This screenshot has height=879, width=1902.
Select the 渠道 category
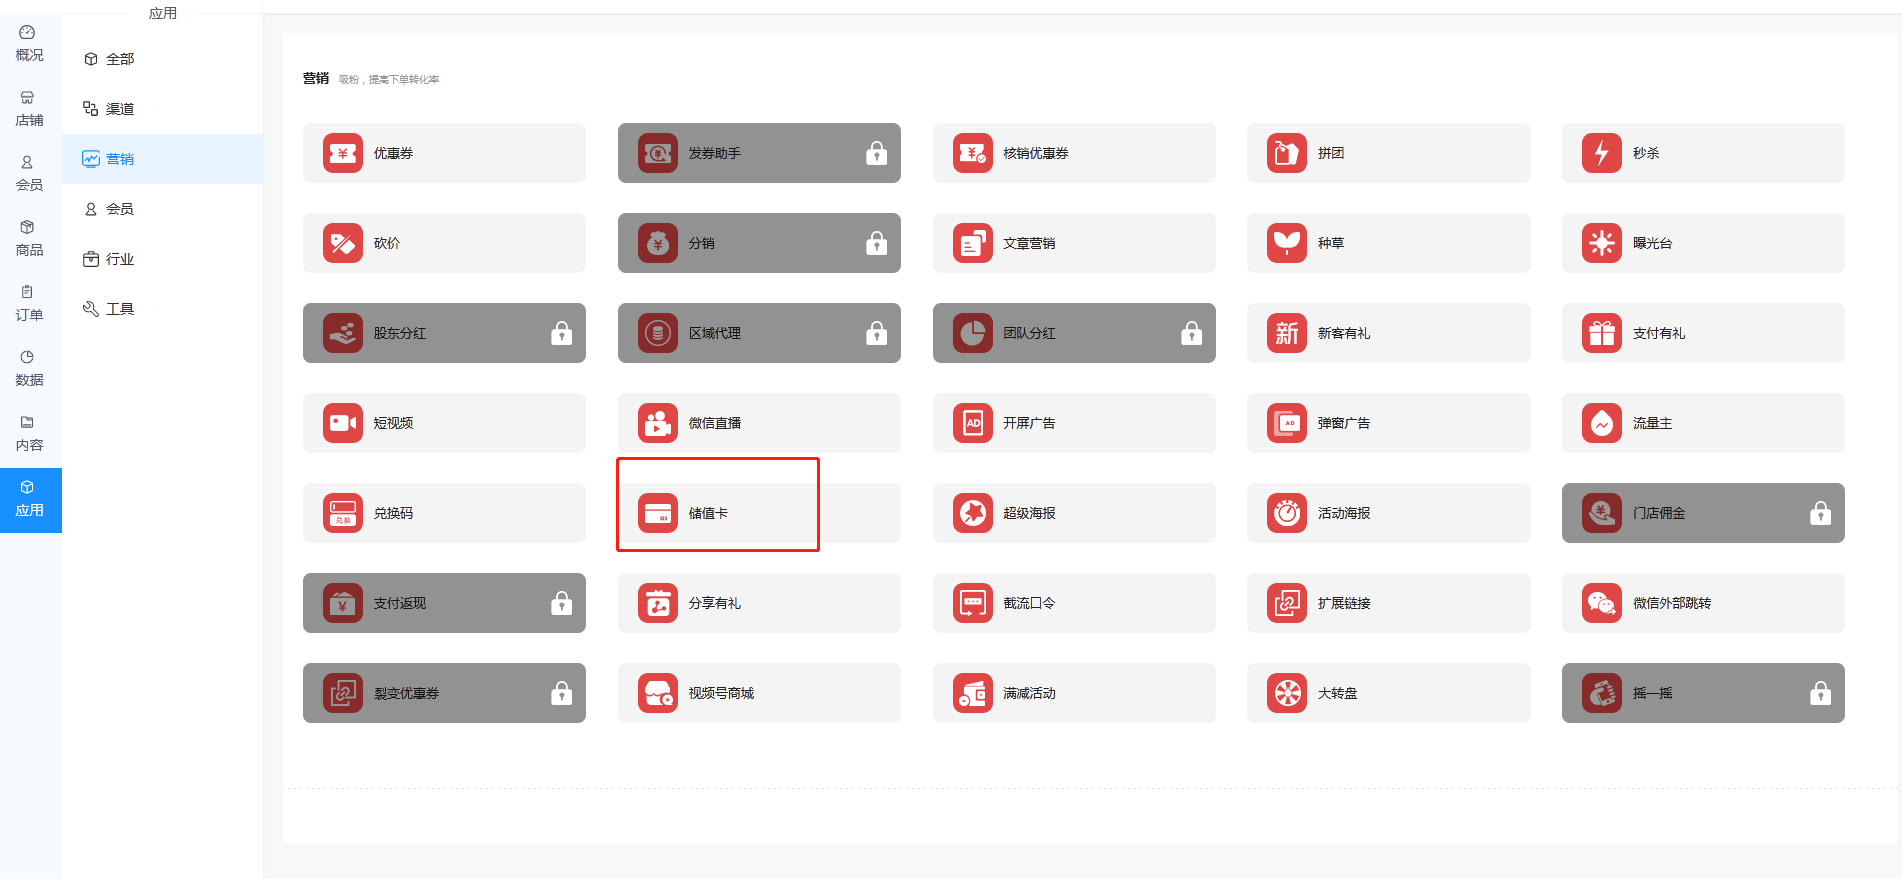(x=162, y=109)
